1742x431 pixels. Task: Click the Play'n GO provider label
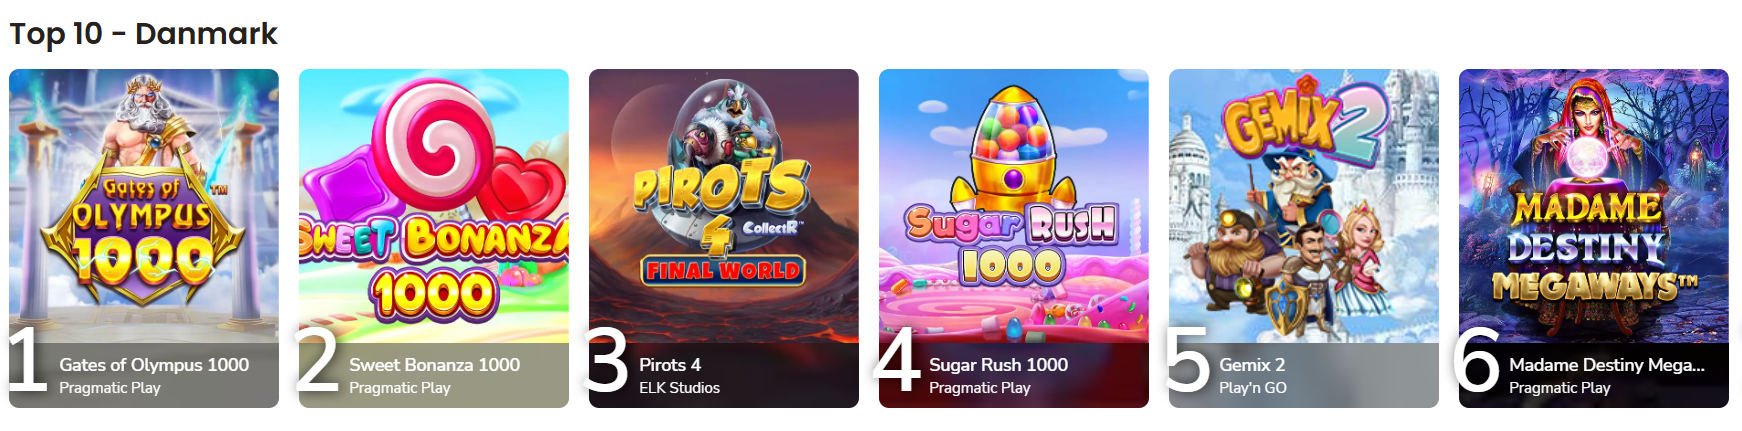point(1253,388)
